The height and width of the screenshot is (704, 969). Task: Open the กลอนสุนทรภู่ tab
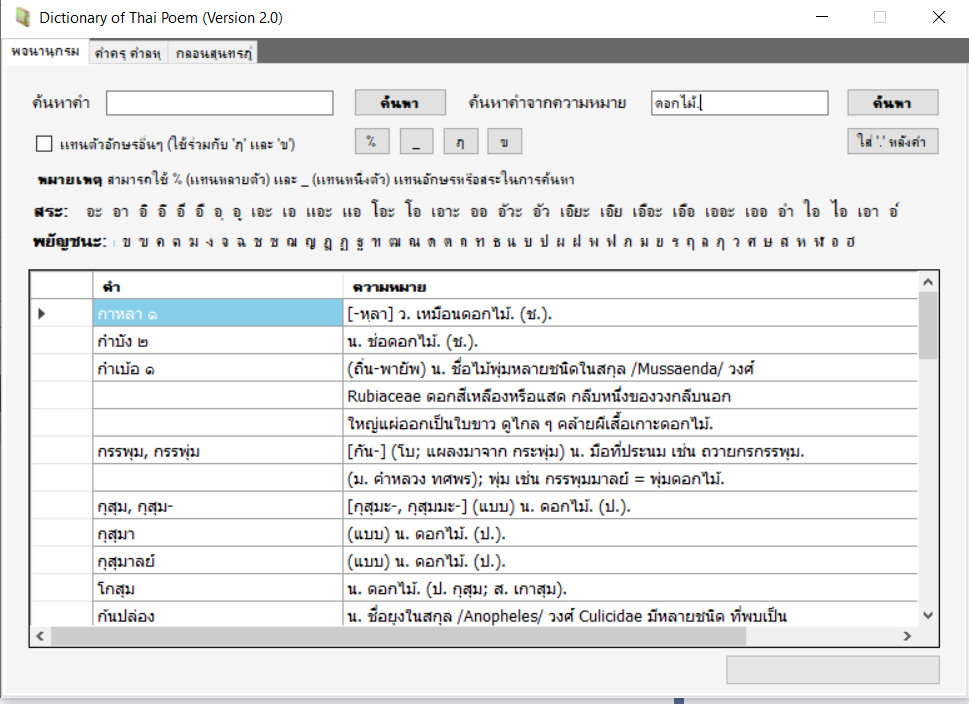point(213,54)
